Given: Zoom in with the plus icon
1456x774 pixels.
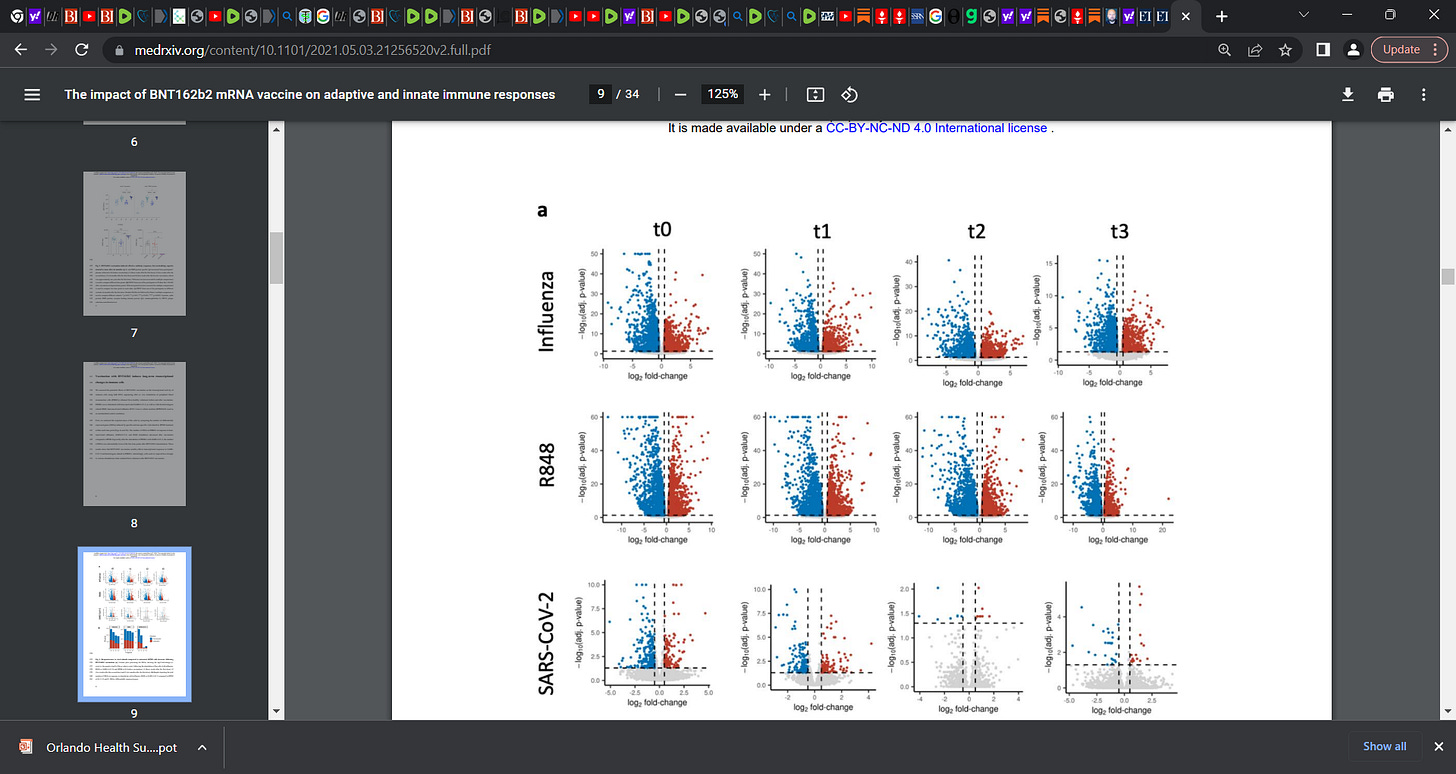Looking at the screenshot, I should point(765,94).
